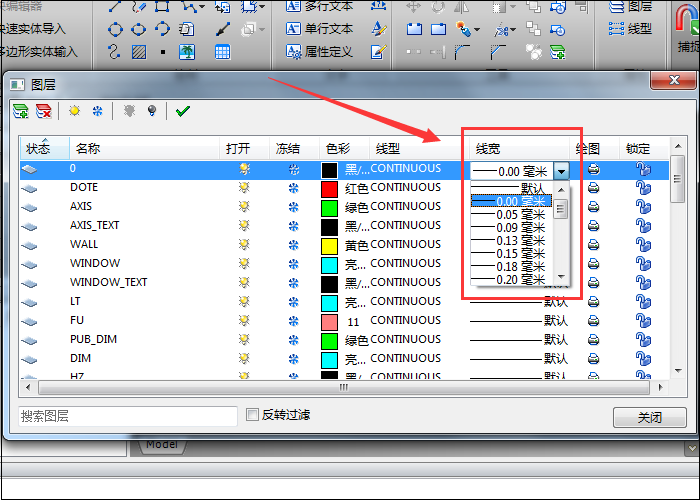700x500 pixels.
Task: Click the hatch fill tool in ribbon
Action: coord(139,52)
